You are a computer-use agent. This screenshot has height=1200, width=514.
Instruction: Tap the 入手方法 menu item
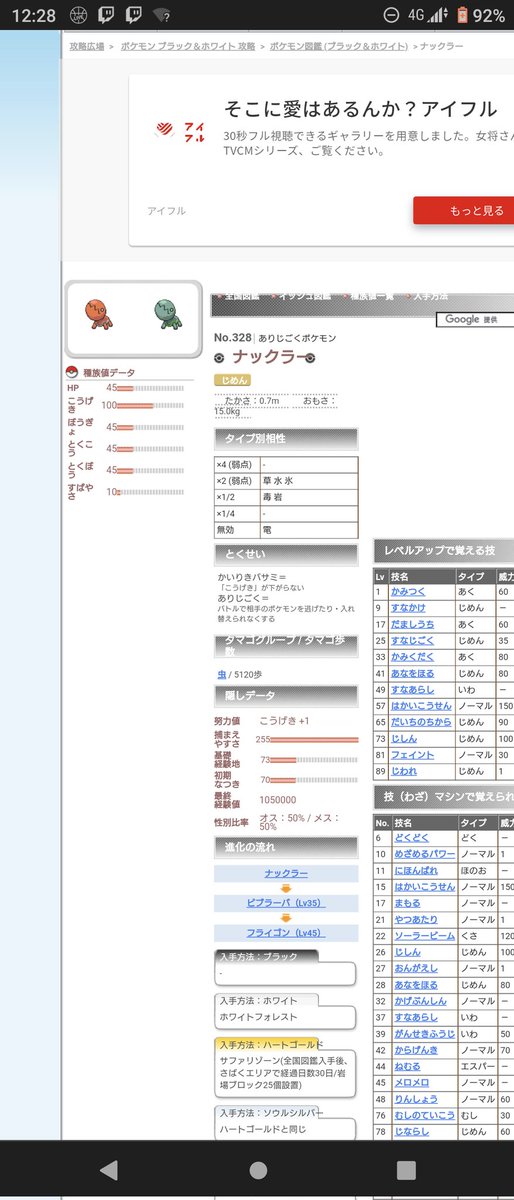(x=432, y=297)
